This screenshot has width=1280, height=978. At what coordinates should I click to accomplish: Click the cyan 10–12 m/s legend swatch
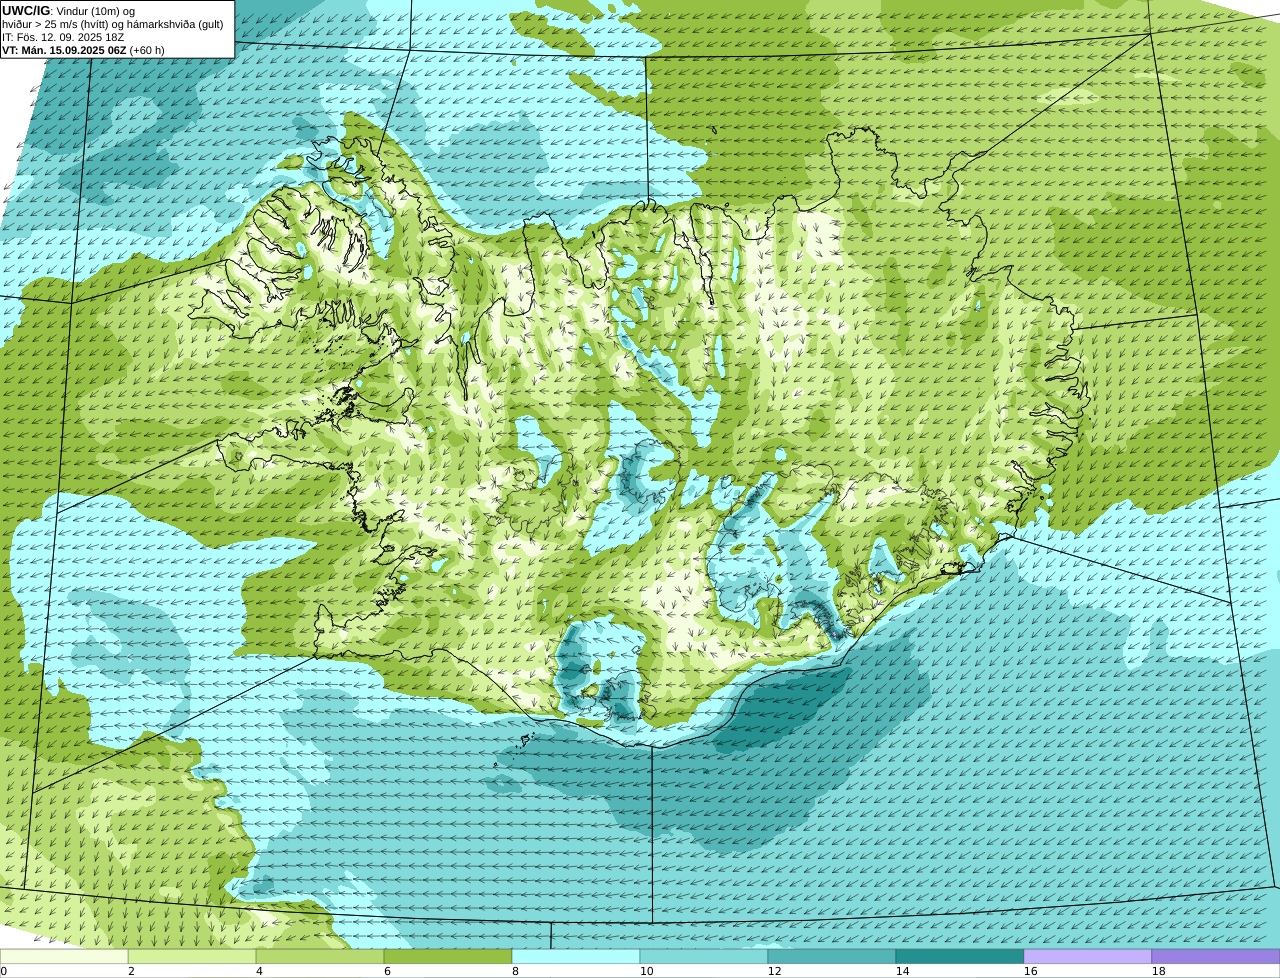pos(704,956)
